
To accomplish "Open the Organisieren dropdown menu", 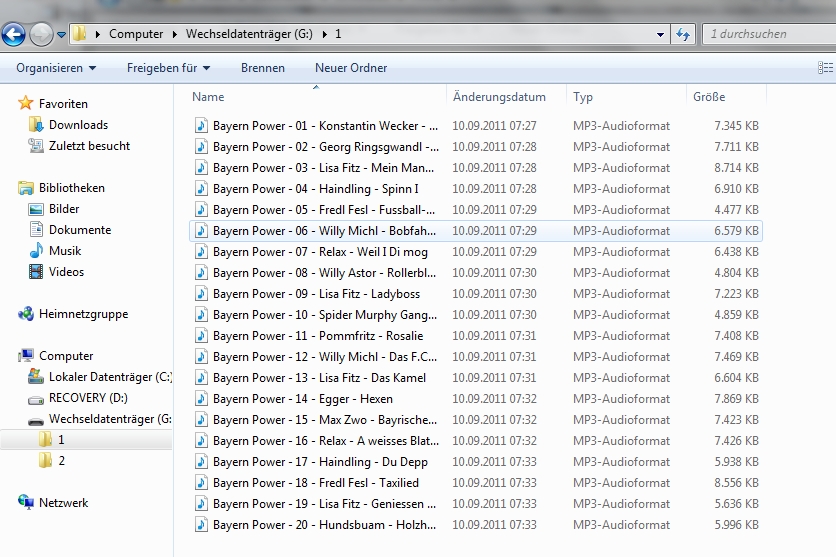I will coord(56,68).
